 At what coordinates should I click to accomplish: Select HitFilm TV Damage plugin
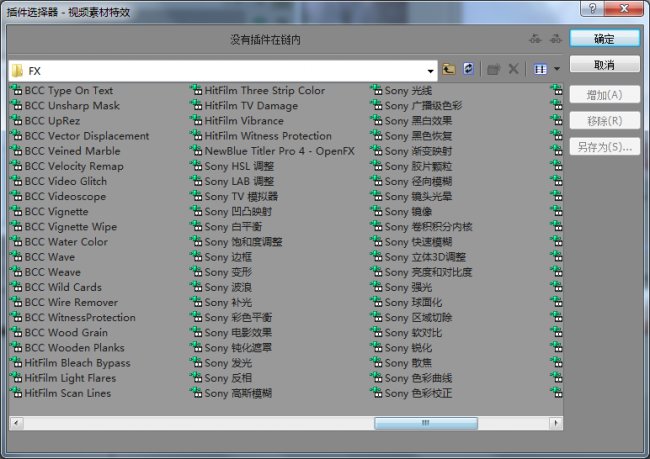[x=244, y=106]
